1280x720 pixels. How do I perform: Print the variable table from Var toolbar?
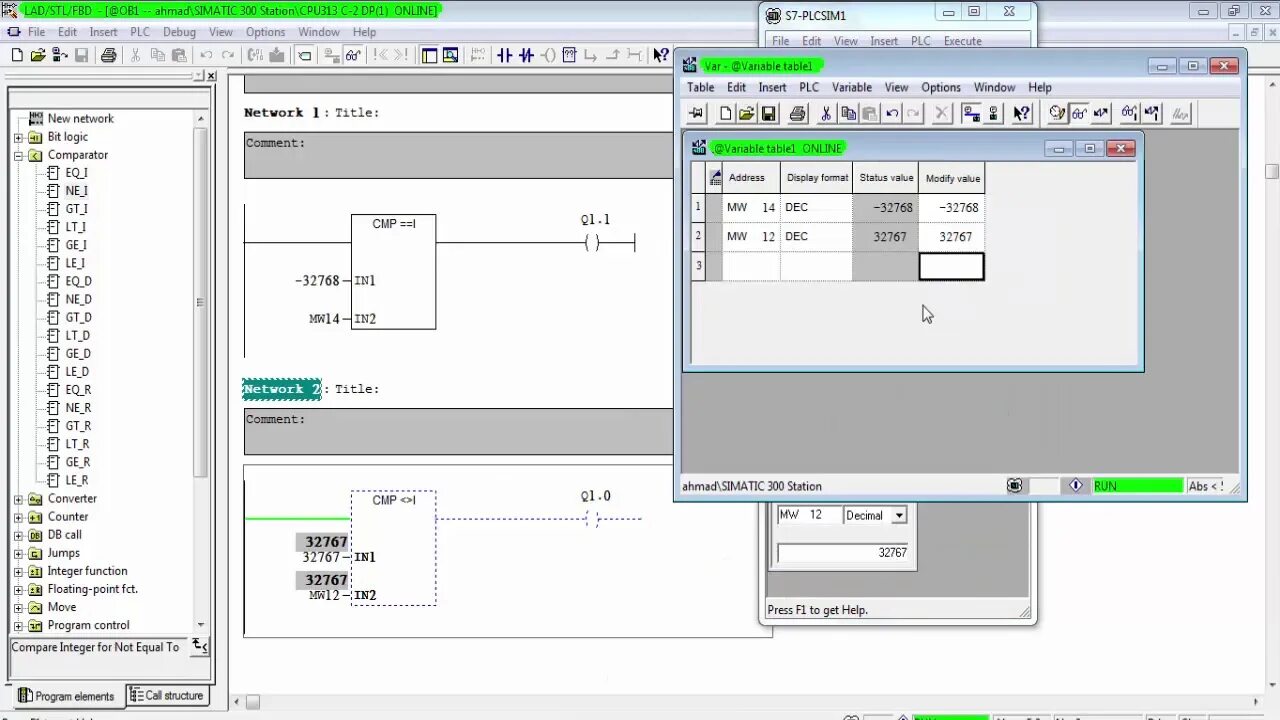(797, 113)
